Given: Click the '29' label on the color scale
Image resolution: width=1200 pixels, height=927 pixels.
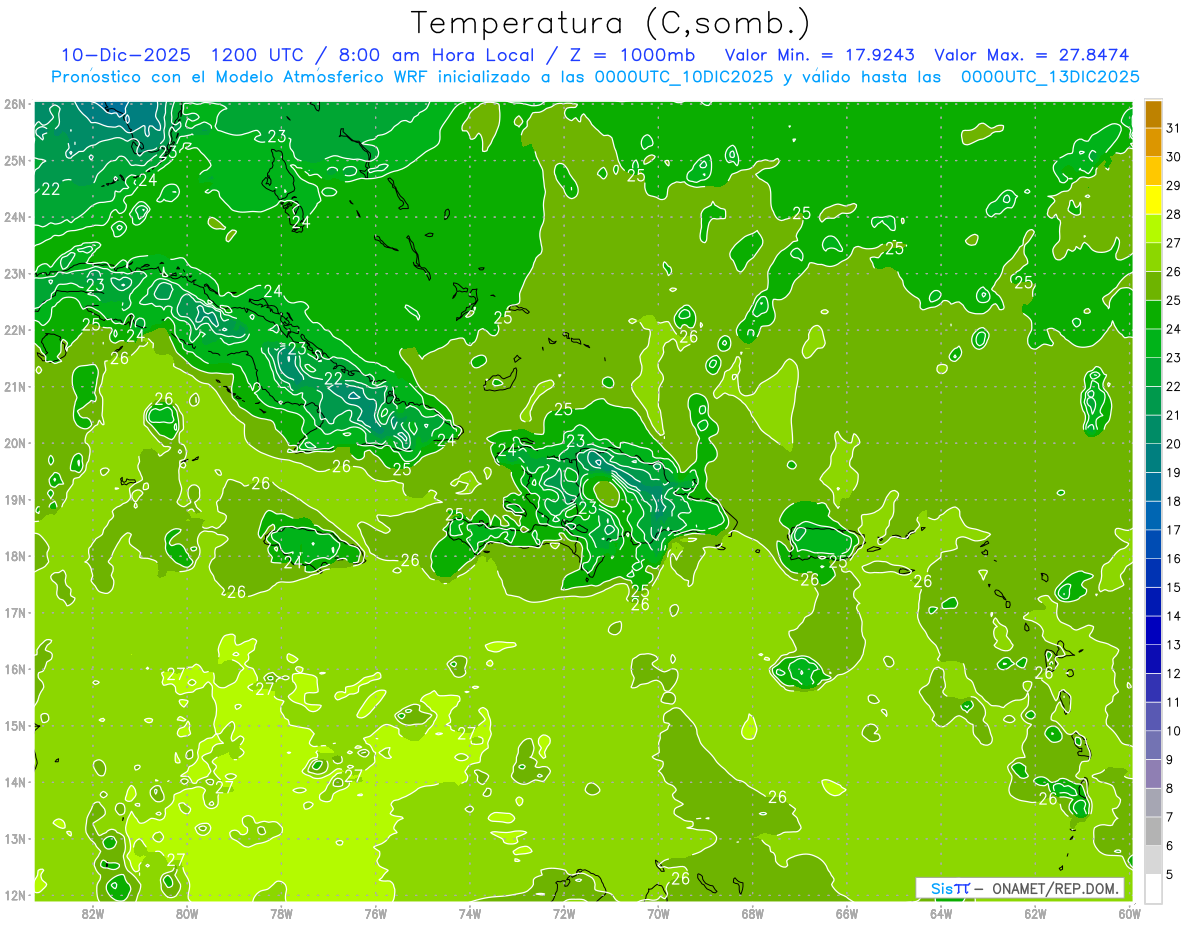Looking at the screenshot, I should tap(1174, 186).
